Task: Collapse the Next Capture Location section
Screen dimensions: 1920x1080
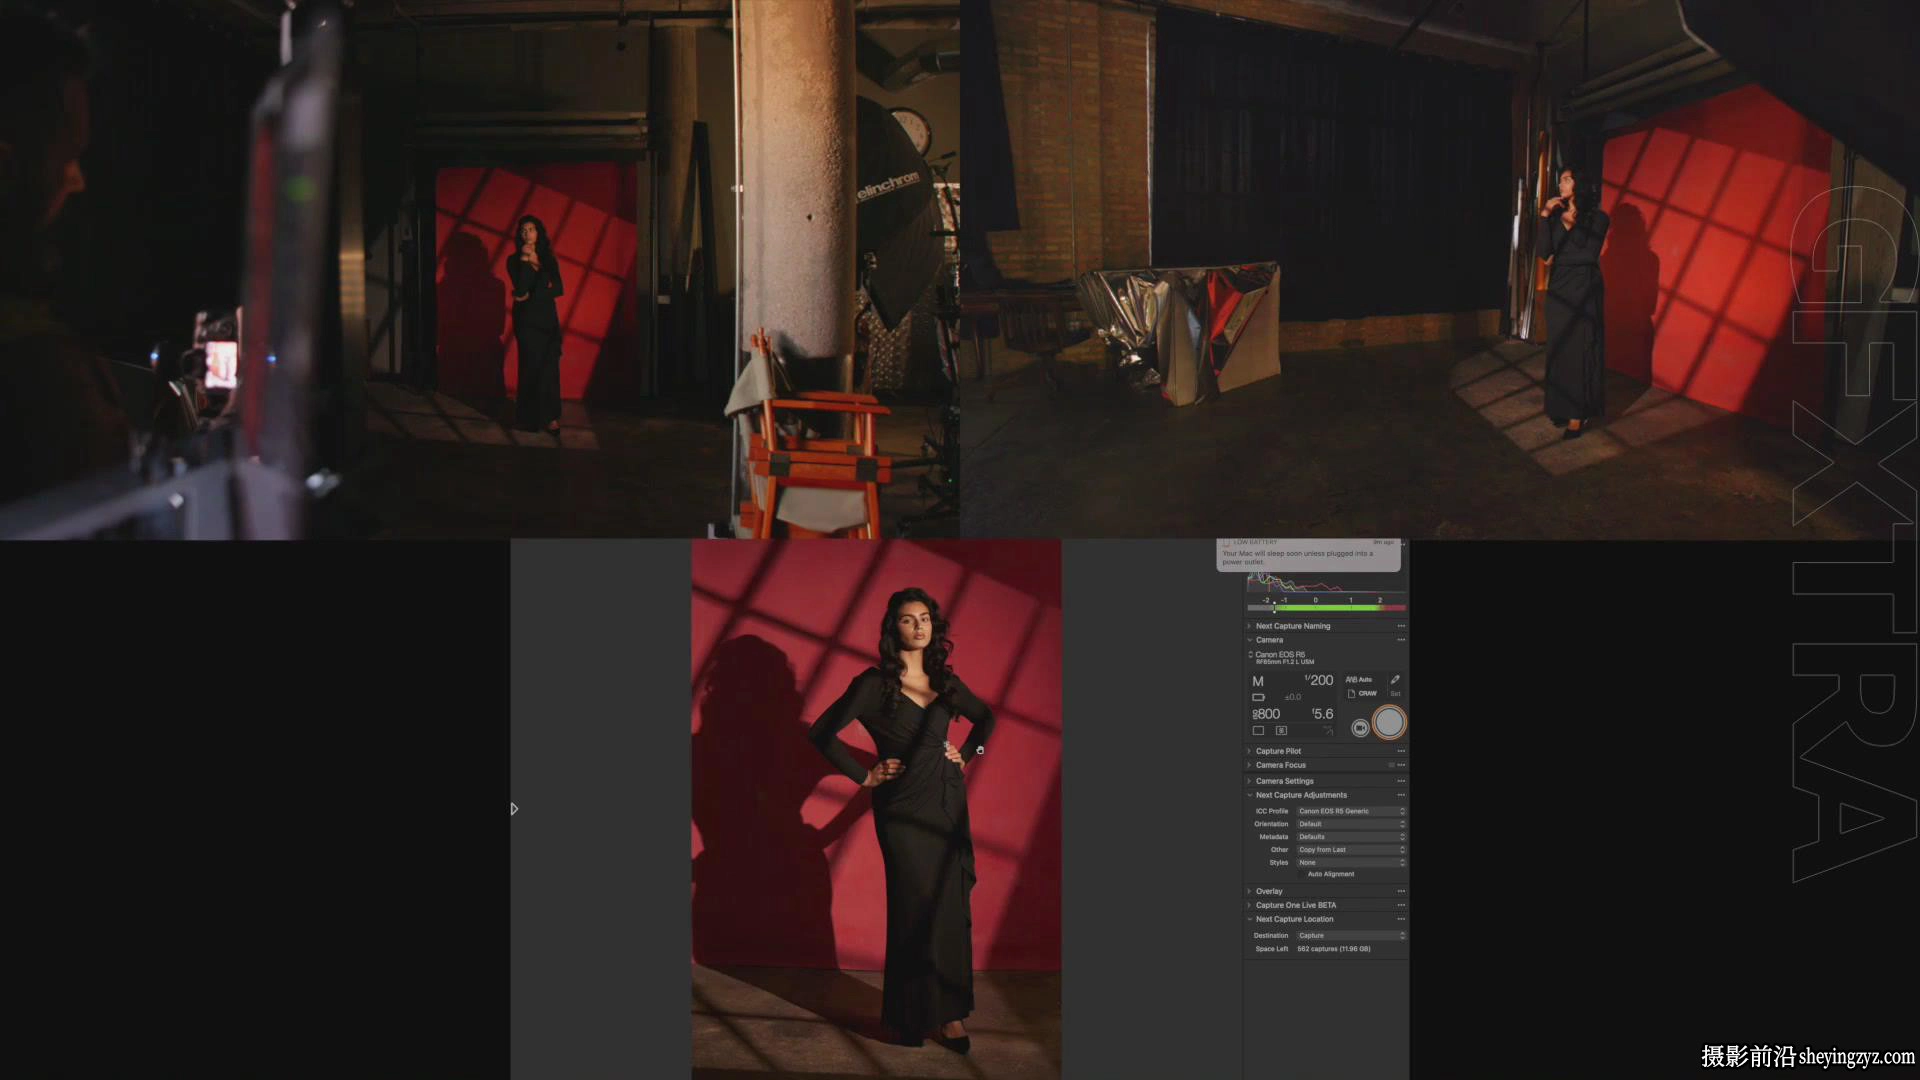Action: click(x=1249, y=919)
